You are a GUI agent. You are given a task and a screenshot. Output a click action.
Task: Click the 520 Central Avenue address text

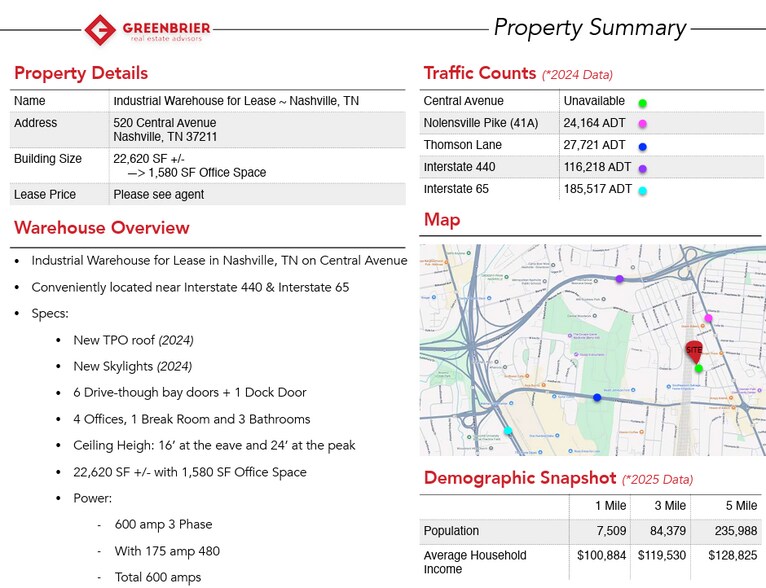point(164,123)
